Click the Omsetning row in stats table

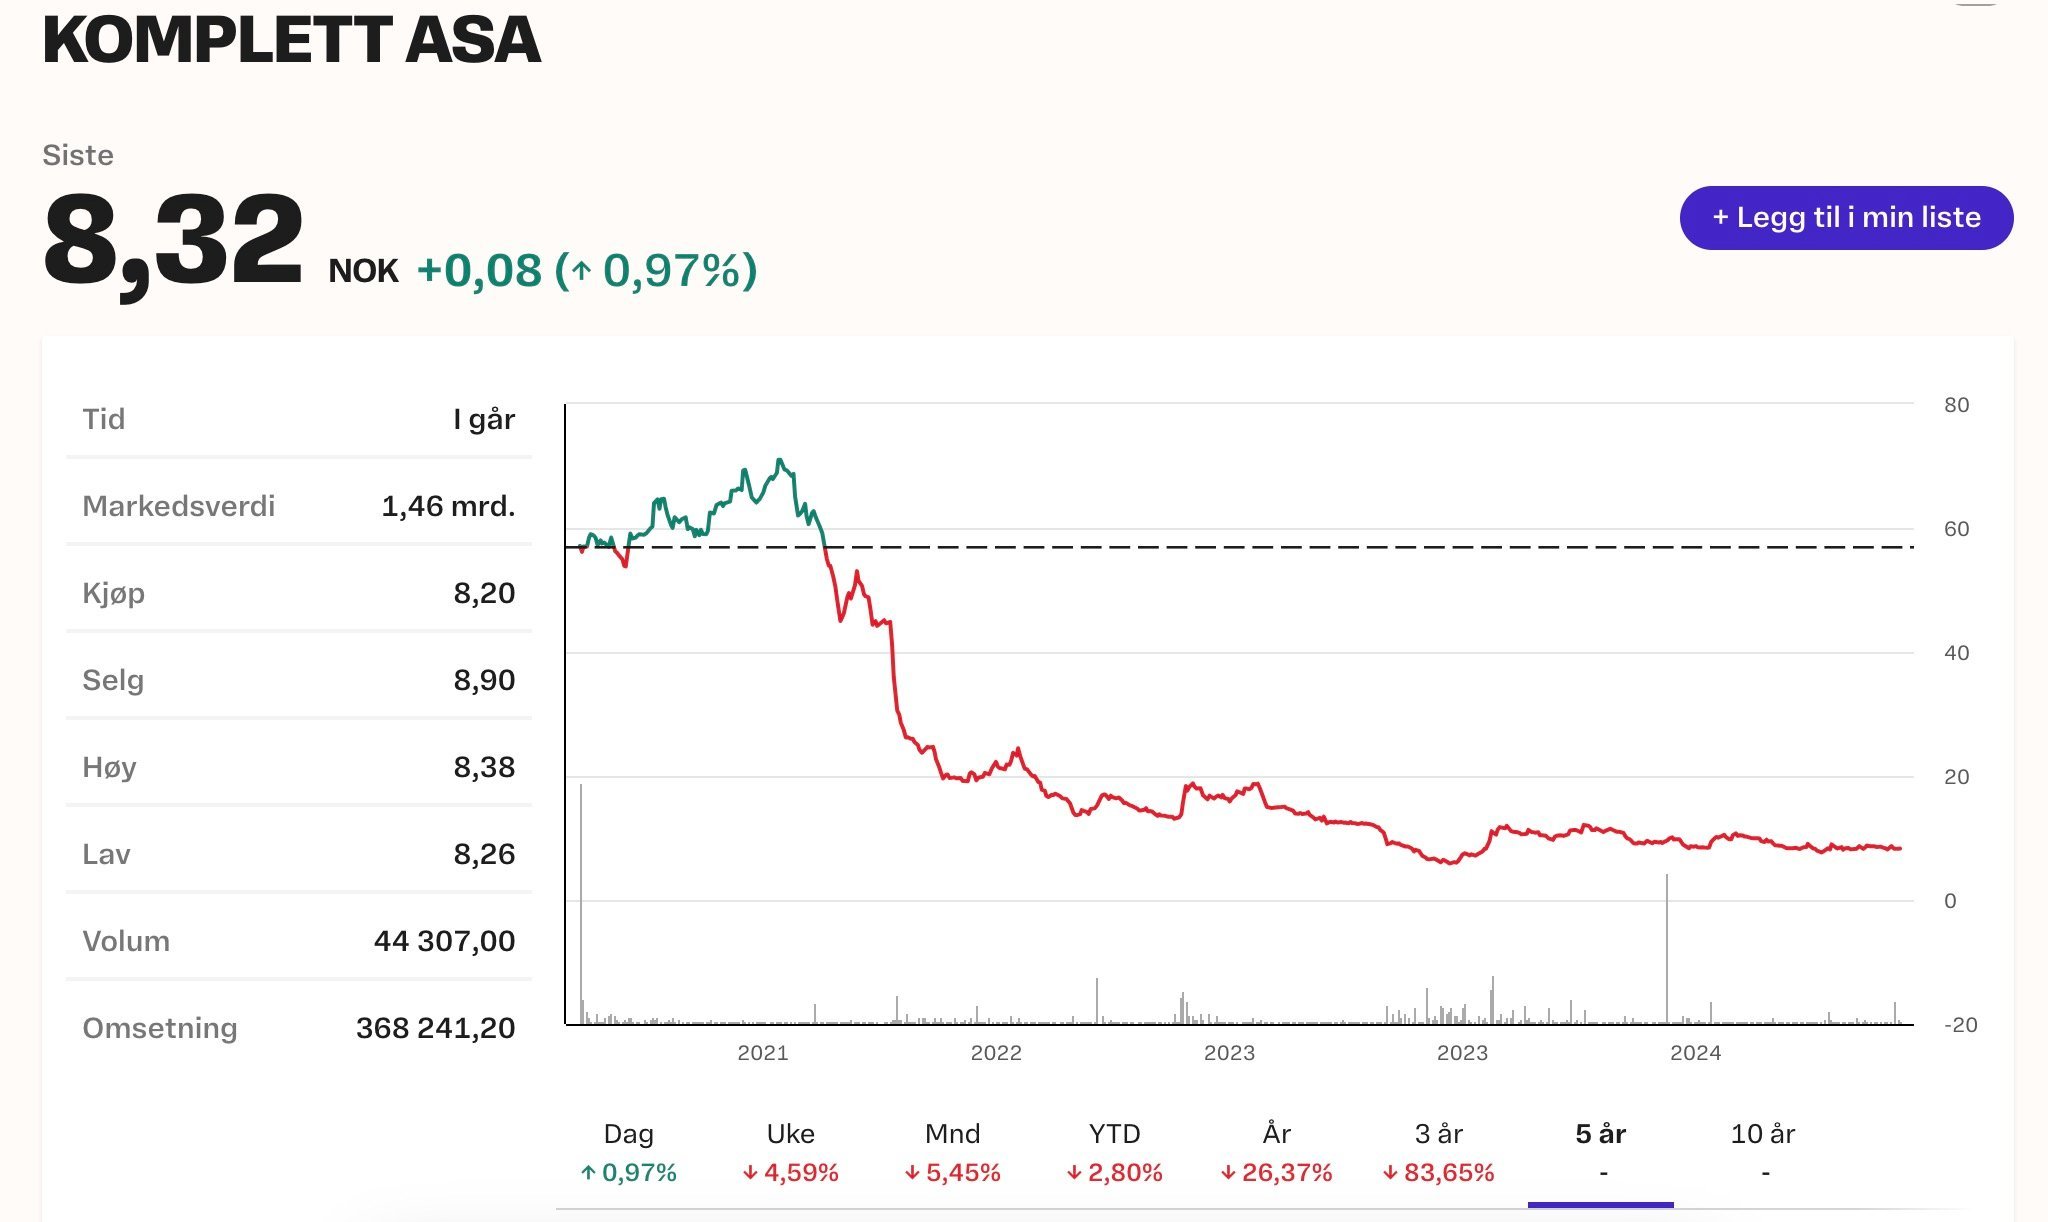pos(299,1028)
